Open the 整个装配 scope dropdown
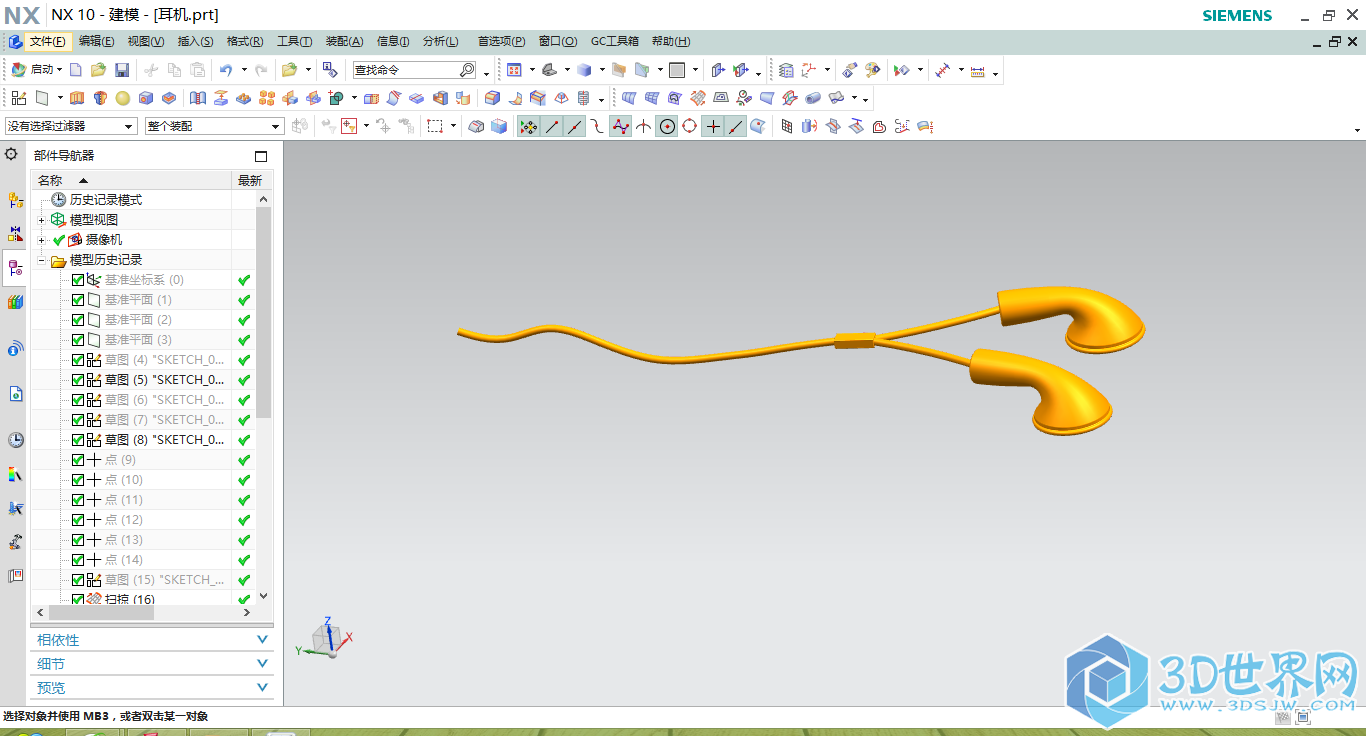Screen dimensions: 1366x736 215,126
